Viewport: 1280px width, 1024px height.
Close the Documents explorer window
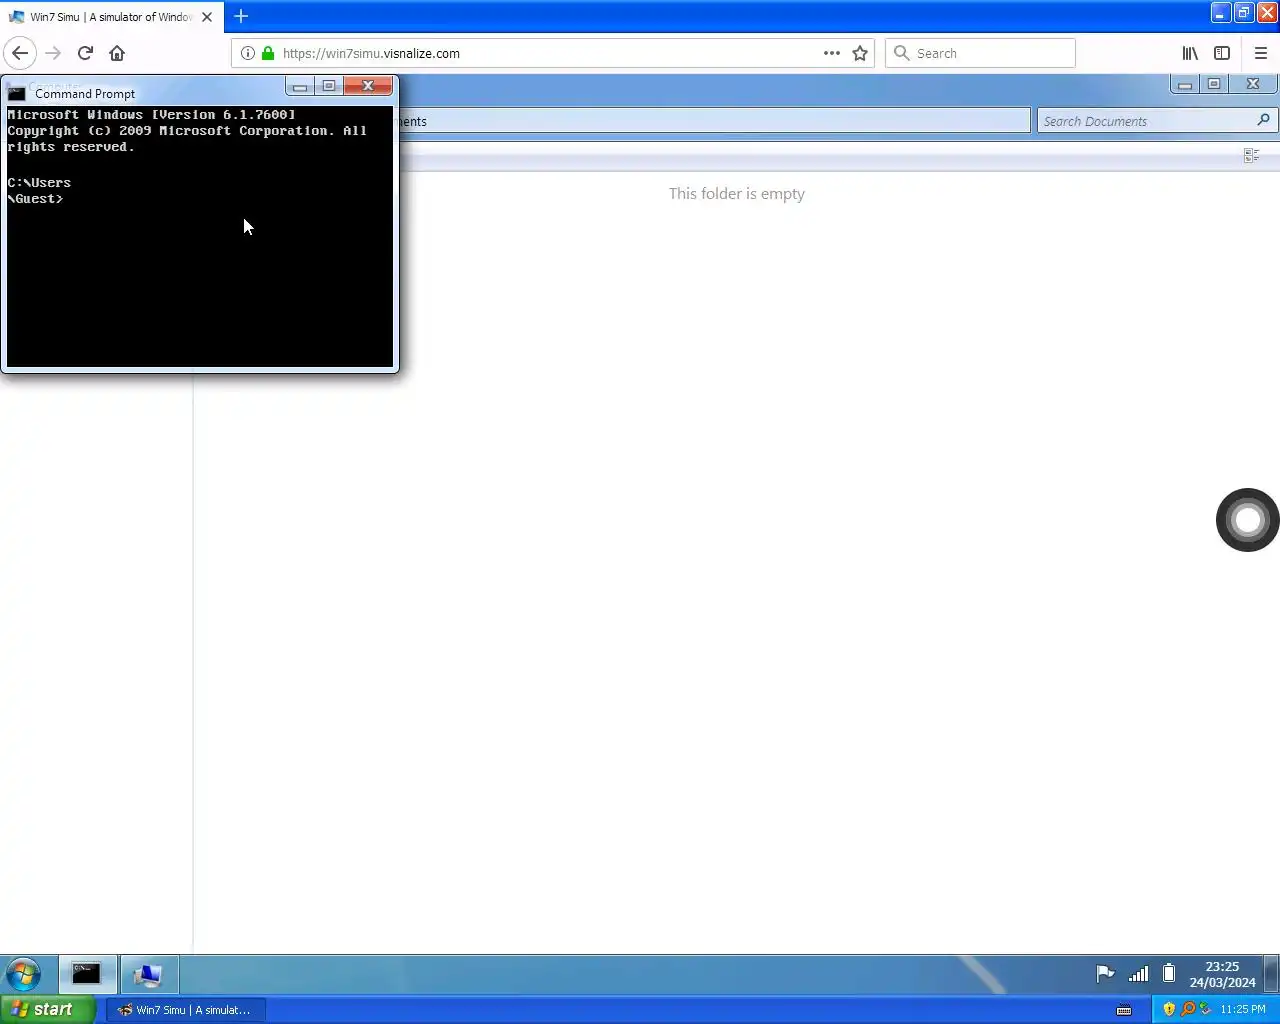coord(1253,85)
